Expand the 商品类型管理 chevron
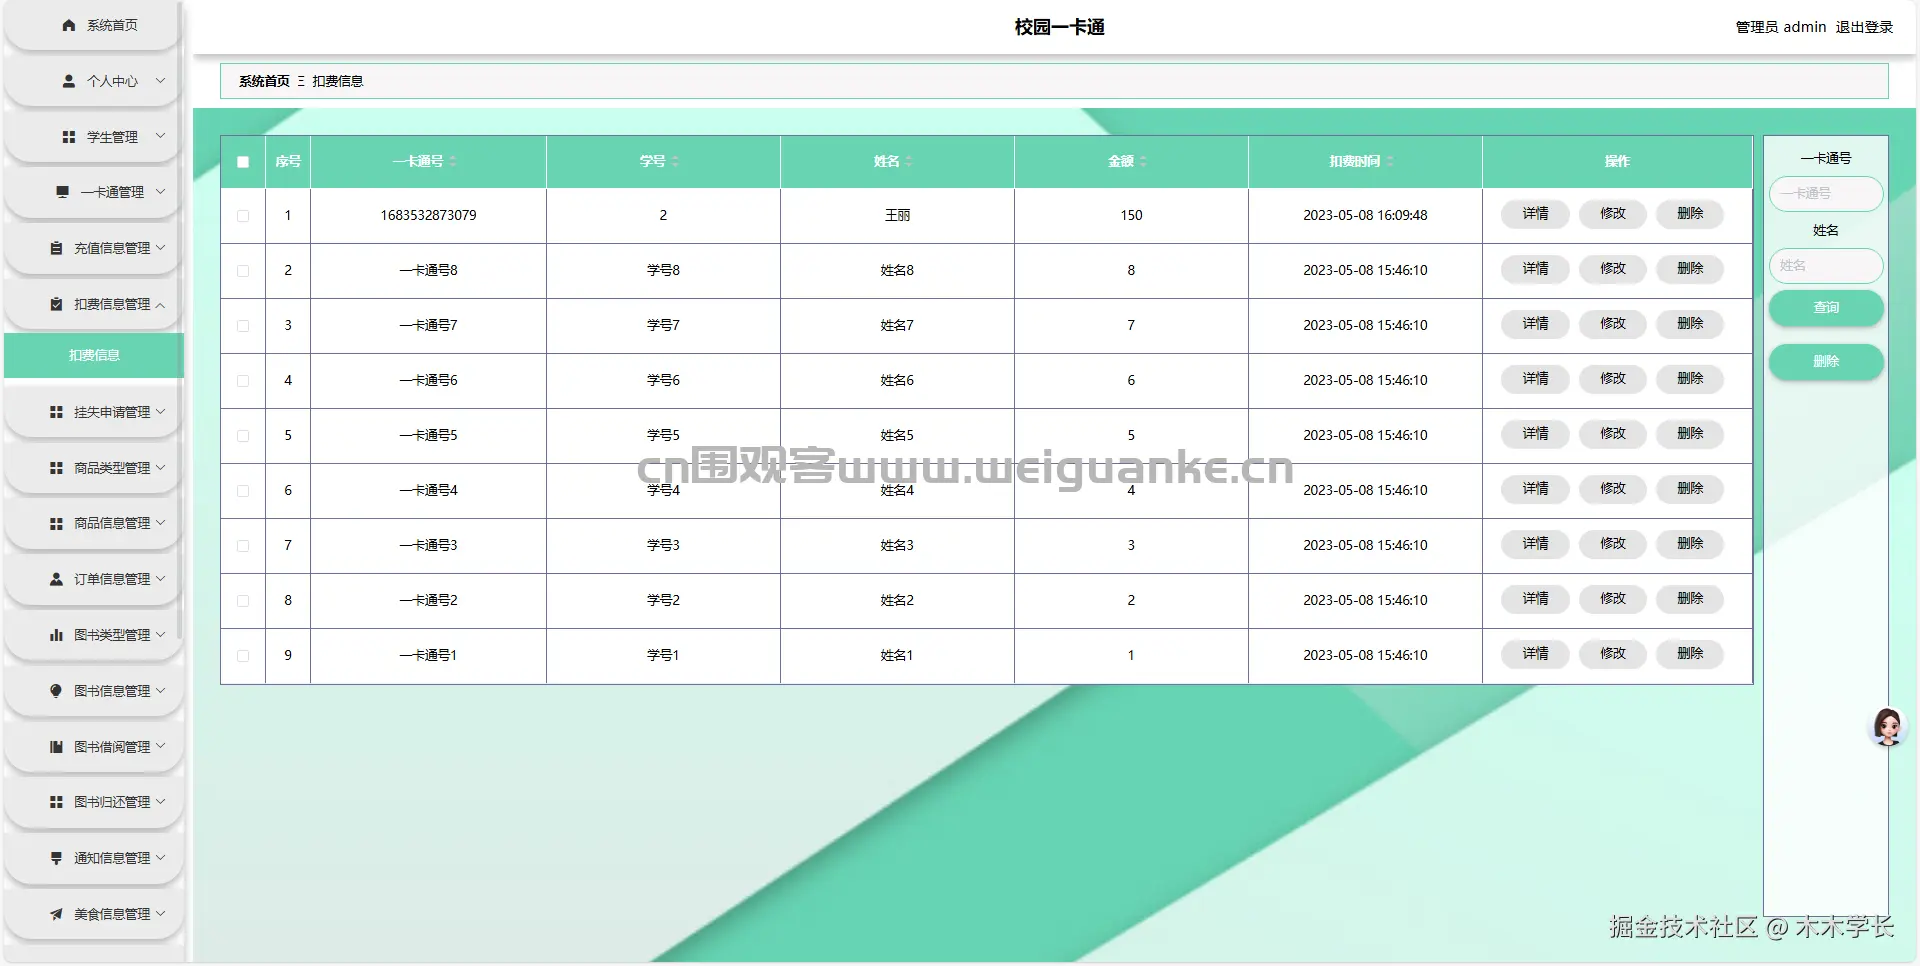 [x=160, y=467]
